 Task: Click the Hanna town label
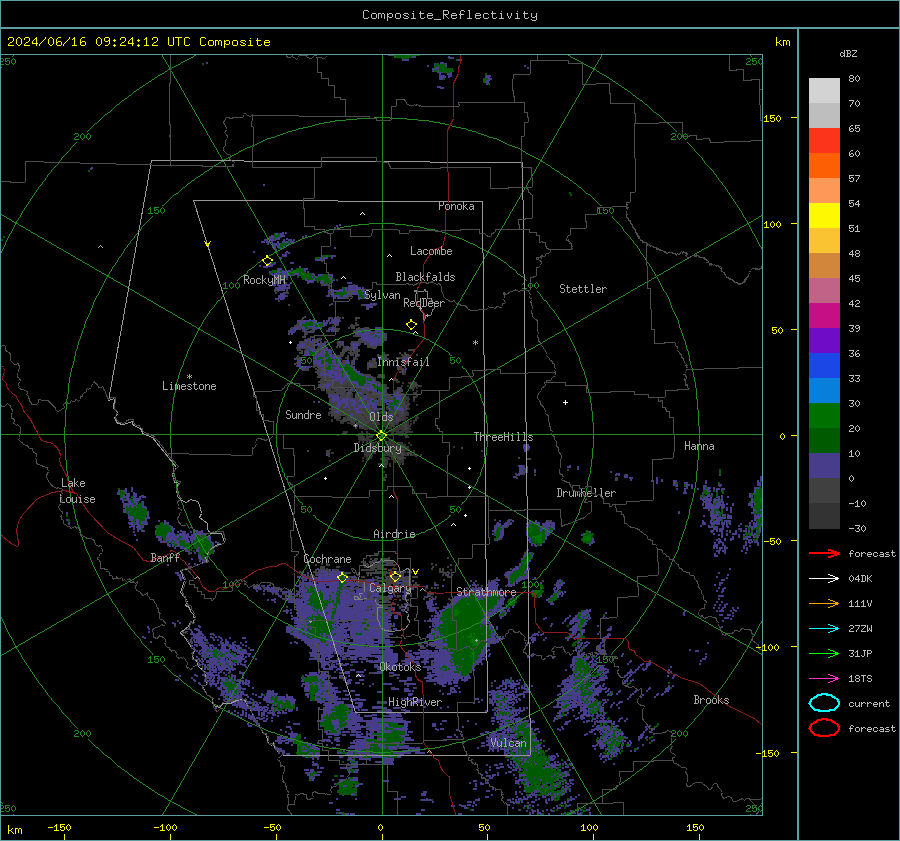coord(699,446)
